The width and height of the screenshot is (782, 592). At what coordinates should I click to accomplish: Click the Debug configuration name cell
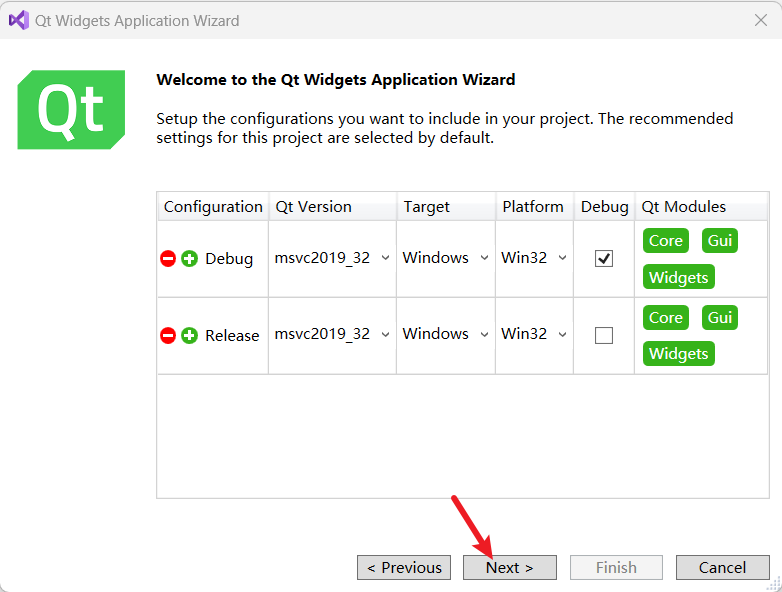pyautogui.click(x=229, y=259)
